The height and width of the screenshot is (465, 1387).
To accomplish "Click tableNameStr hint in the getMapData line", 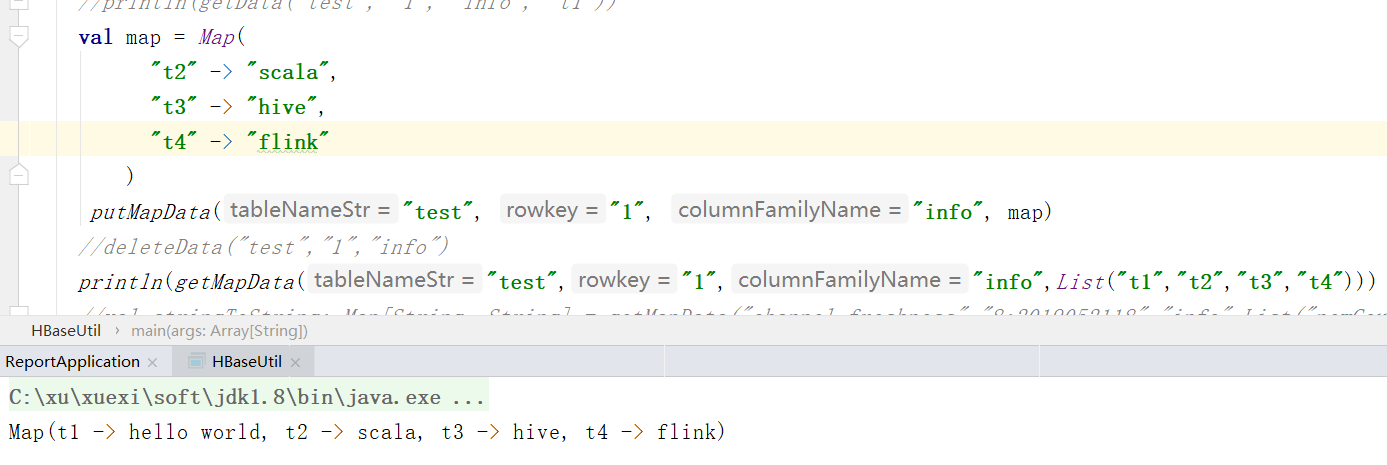I will pos(394,281).
